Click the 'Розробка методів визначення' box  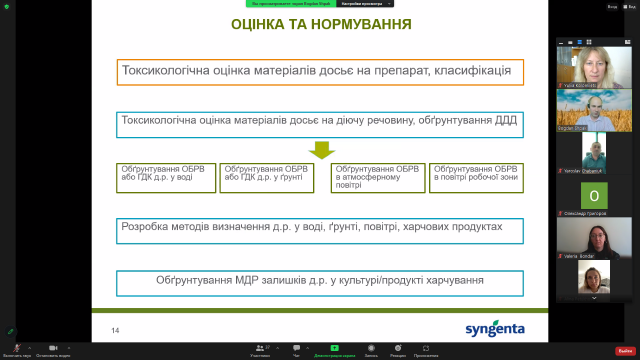tap(320, 231)
